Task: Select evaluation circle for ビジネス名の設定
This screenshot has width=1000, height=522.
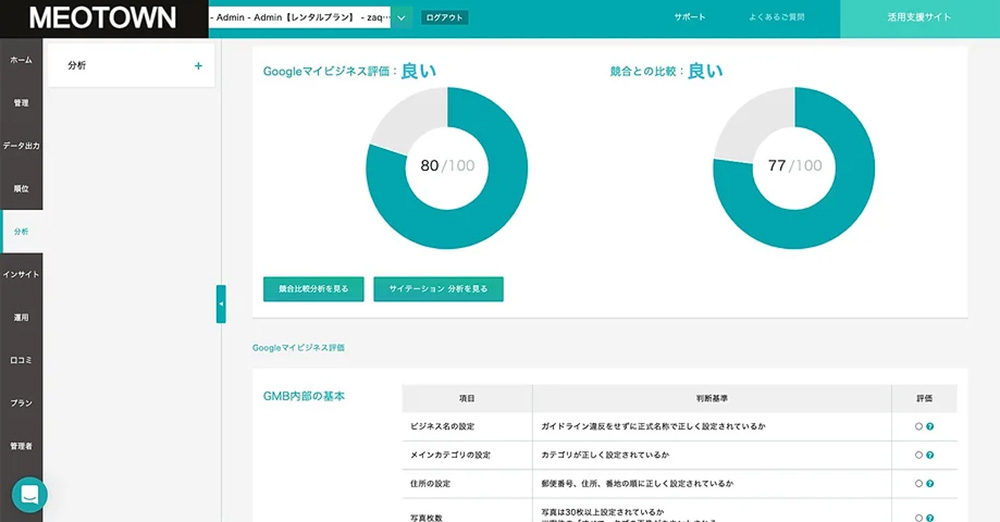Action: coord(919,427)
